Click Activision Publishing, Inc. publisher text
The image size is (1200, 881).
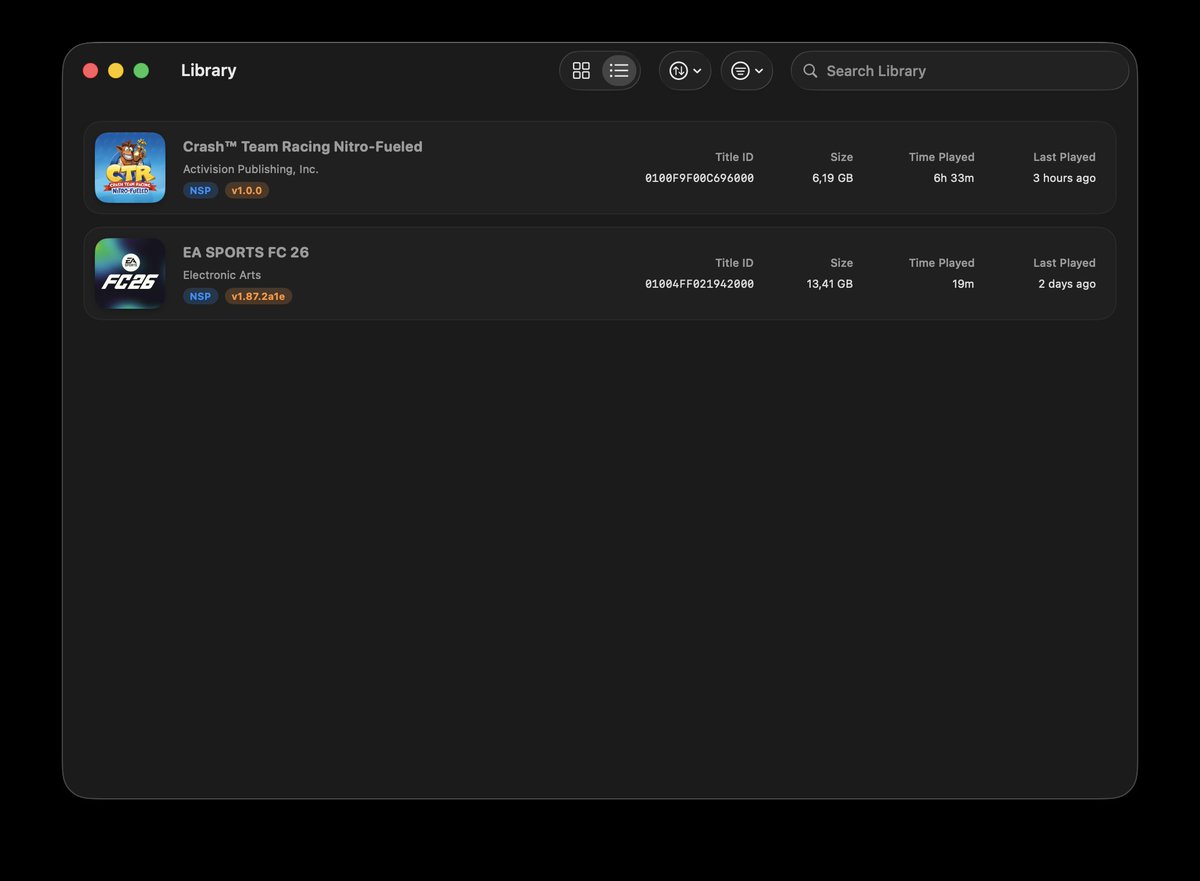[x=250, y=169]
